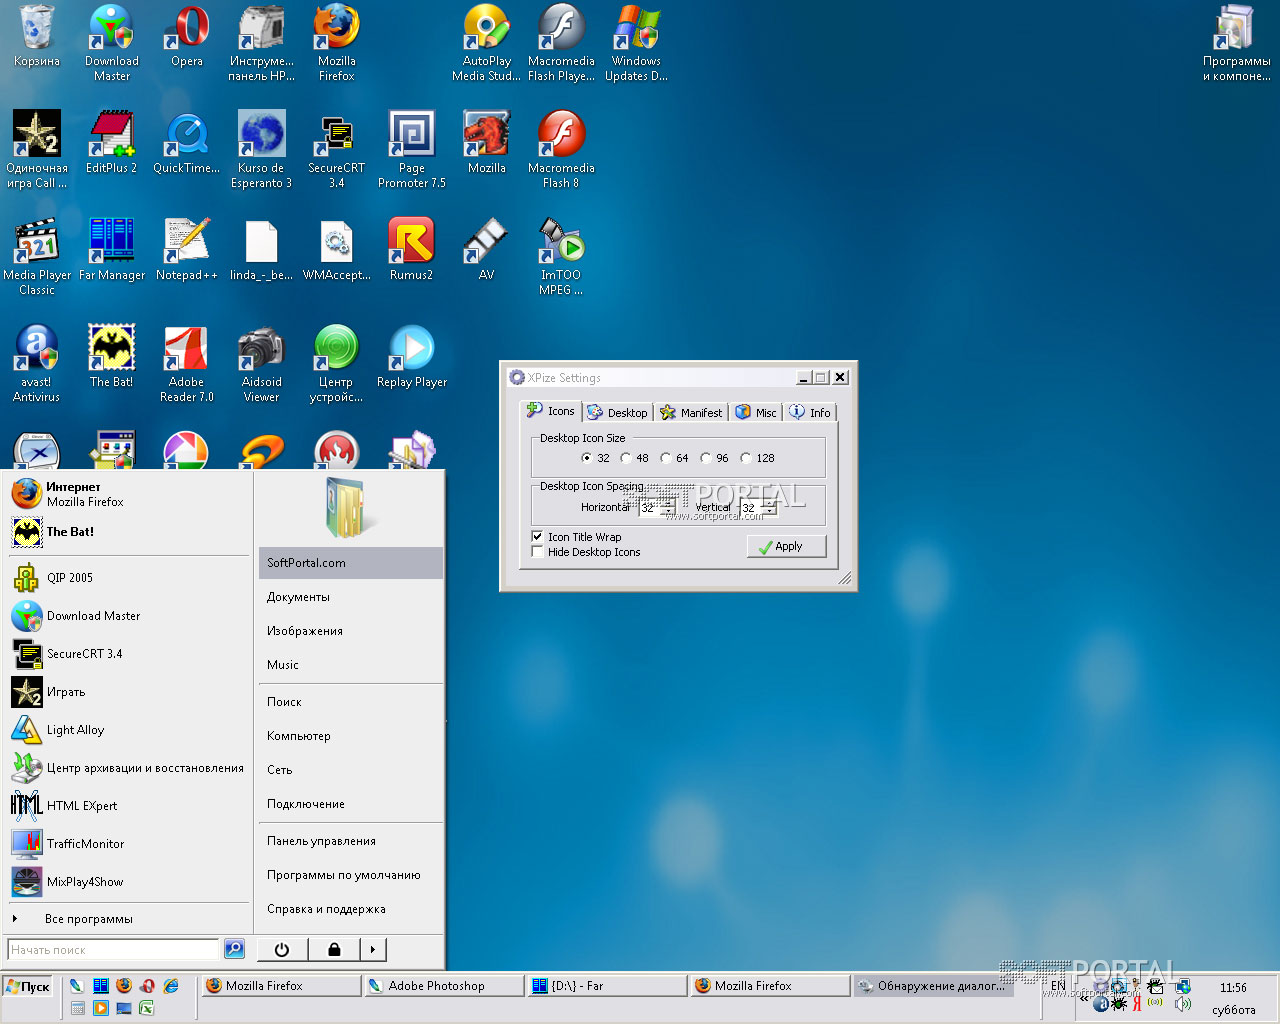Click the Vertical spacing spinner arrows
Viewport: 1280px width, 1024px height.
[x=769, y=507]
